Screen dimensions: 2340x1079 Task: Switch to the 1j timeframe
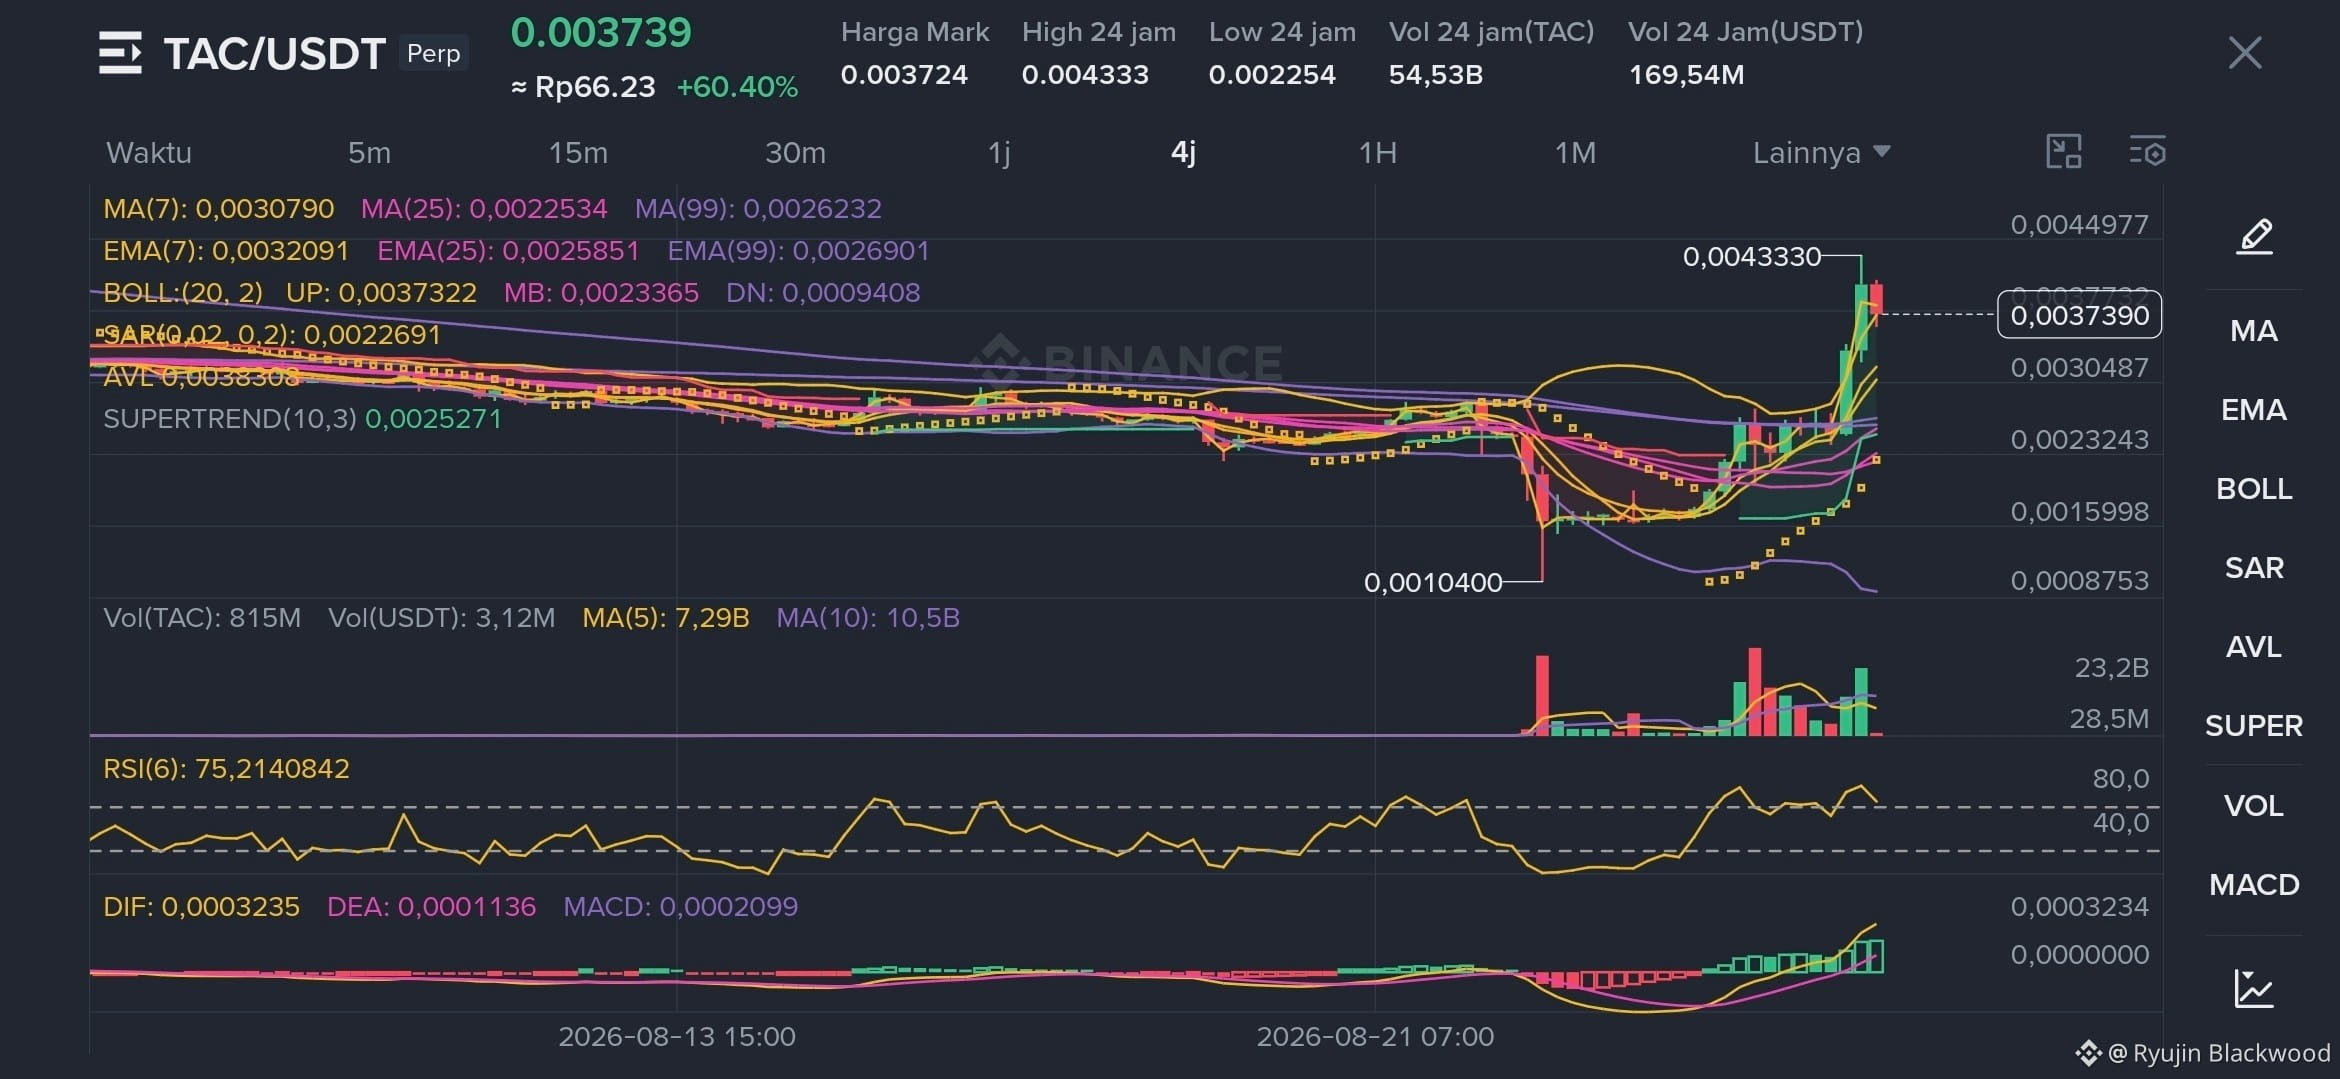coord(999,153)
